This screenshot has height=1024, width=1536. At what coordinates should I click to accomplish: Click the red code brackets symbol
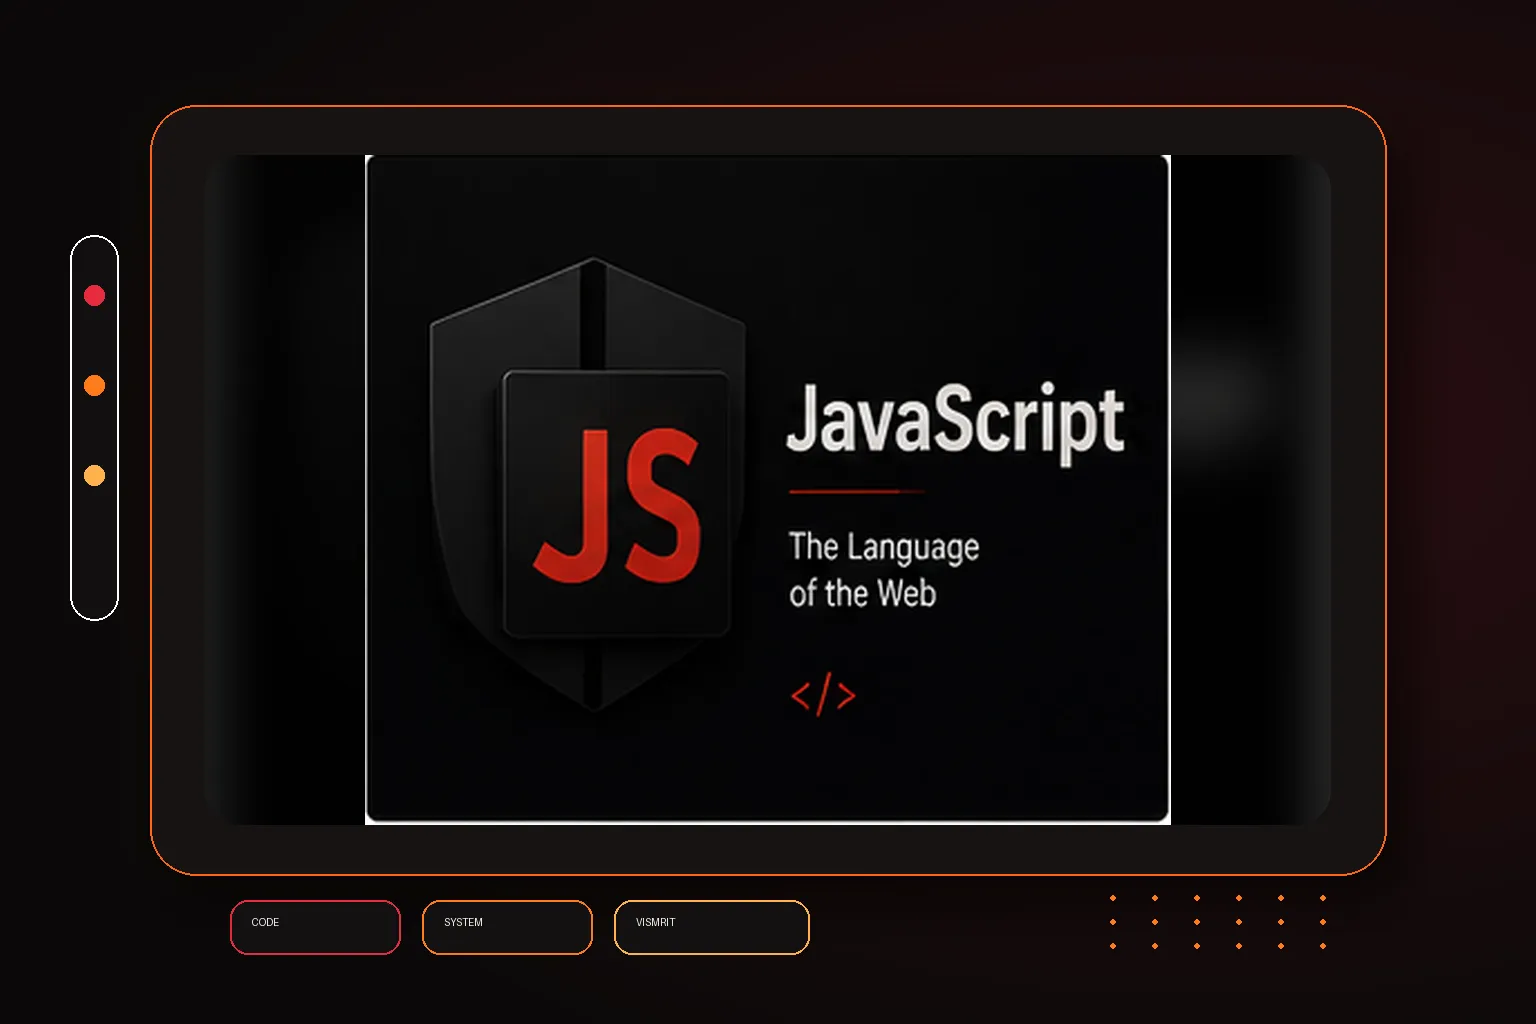(x=823, y=695)
